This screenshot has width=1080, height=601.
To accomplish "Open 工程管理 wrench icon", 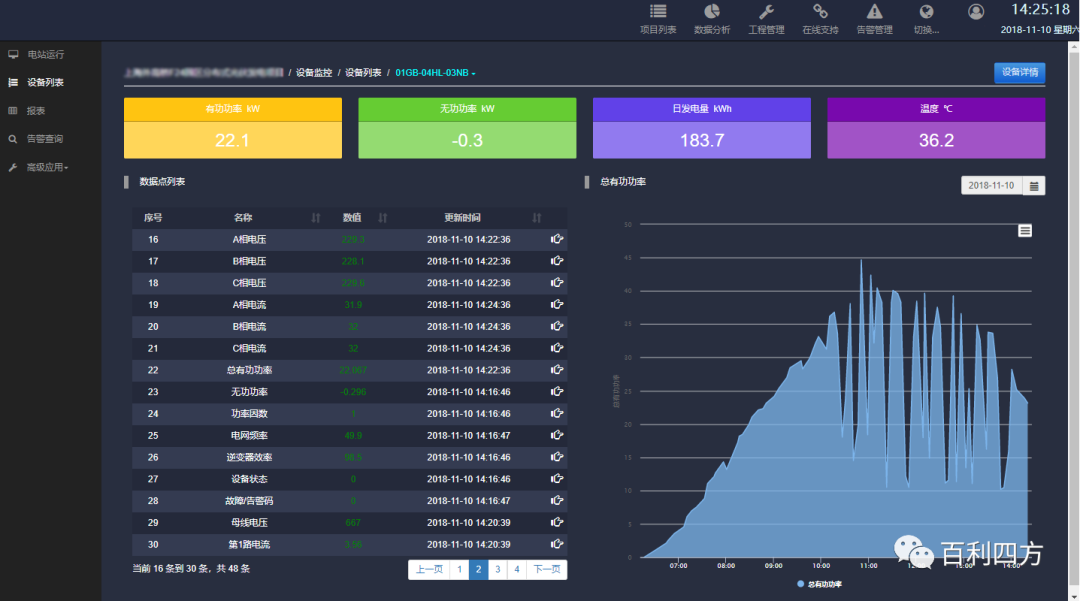I will point(766,12).
